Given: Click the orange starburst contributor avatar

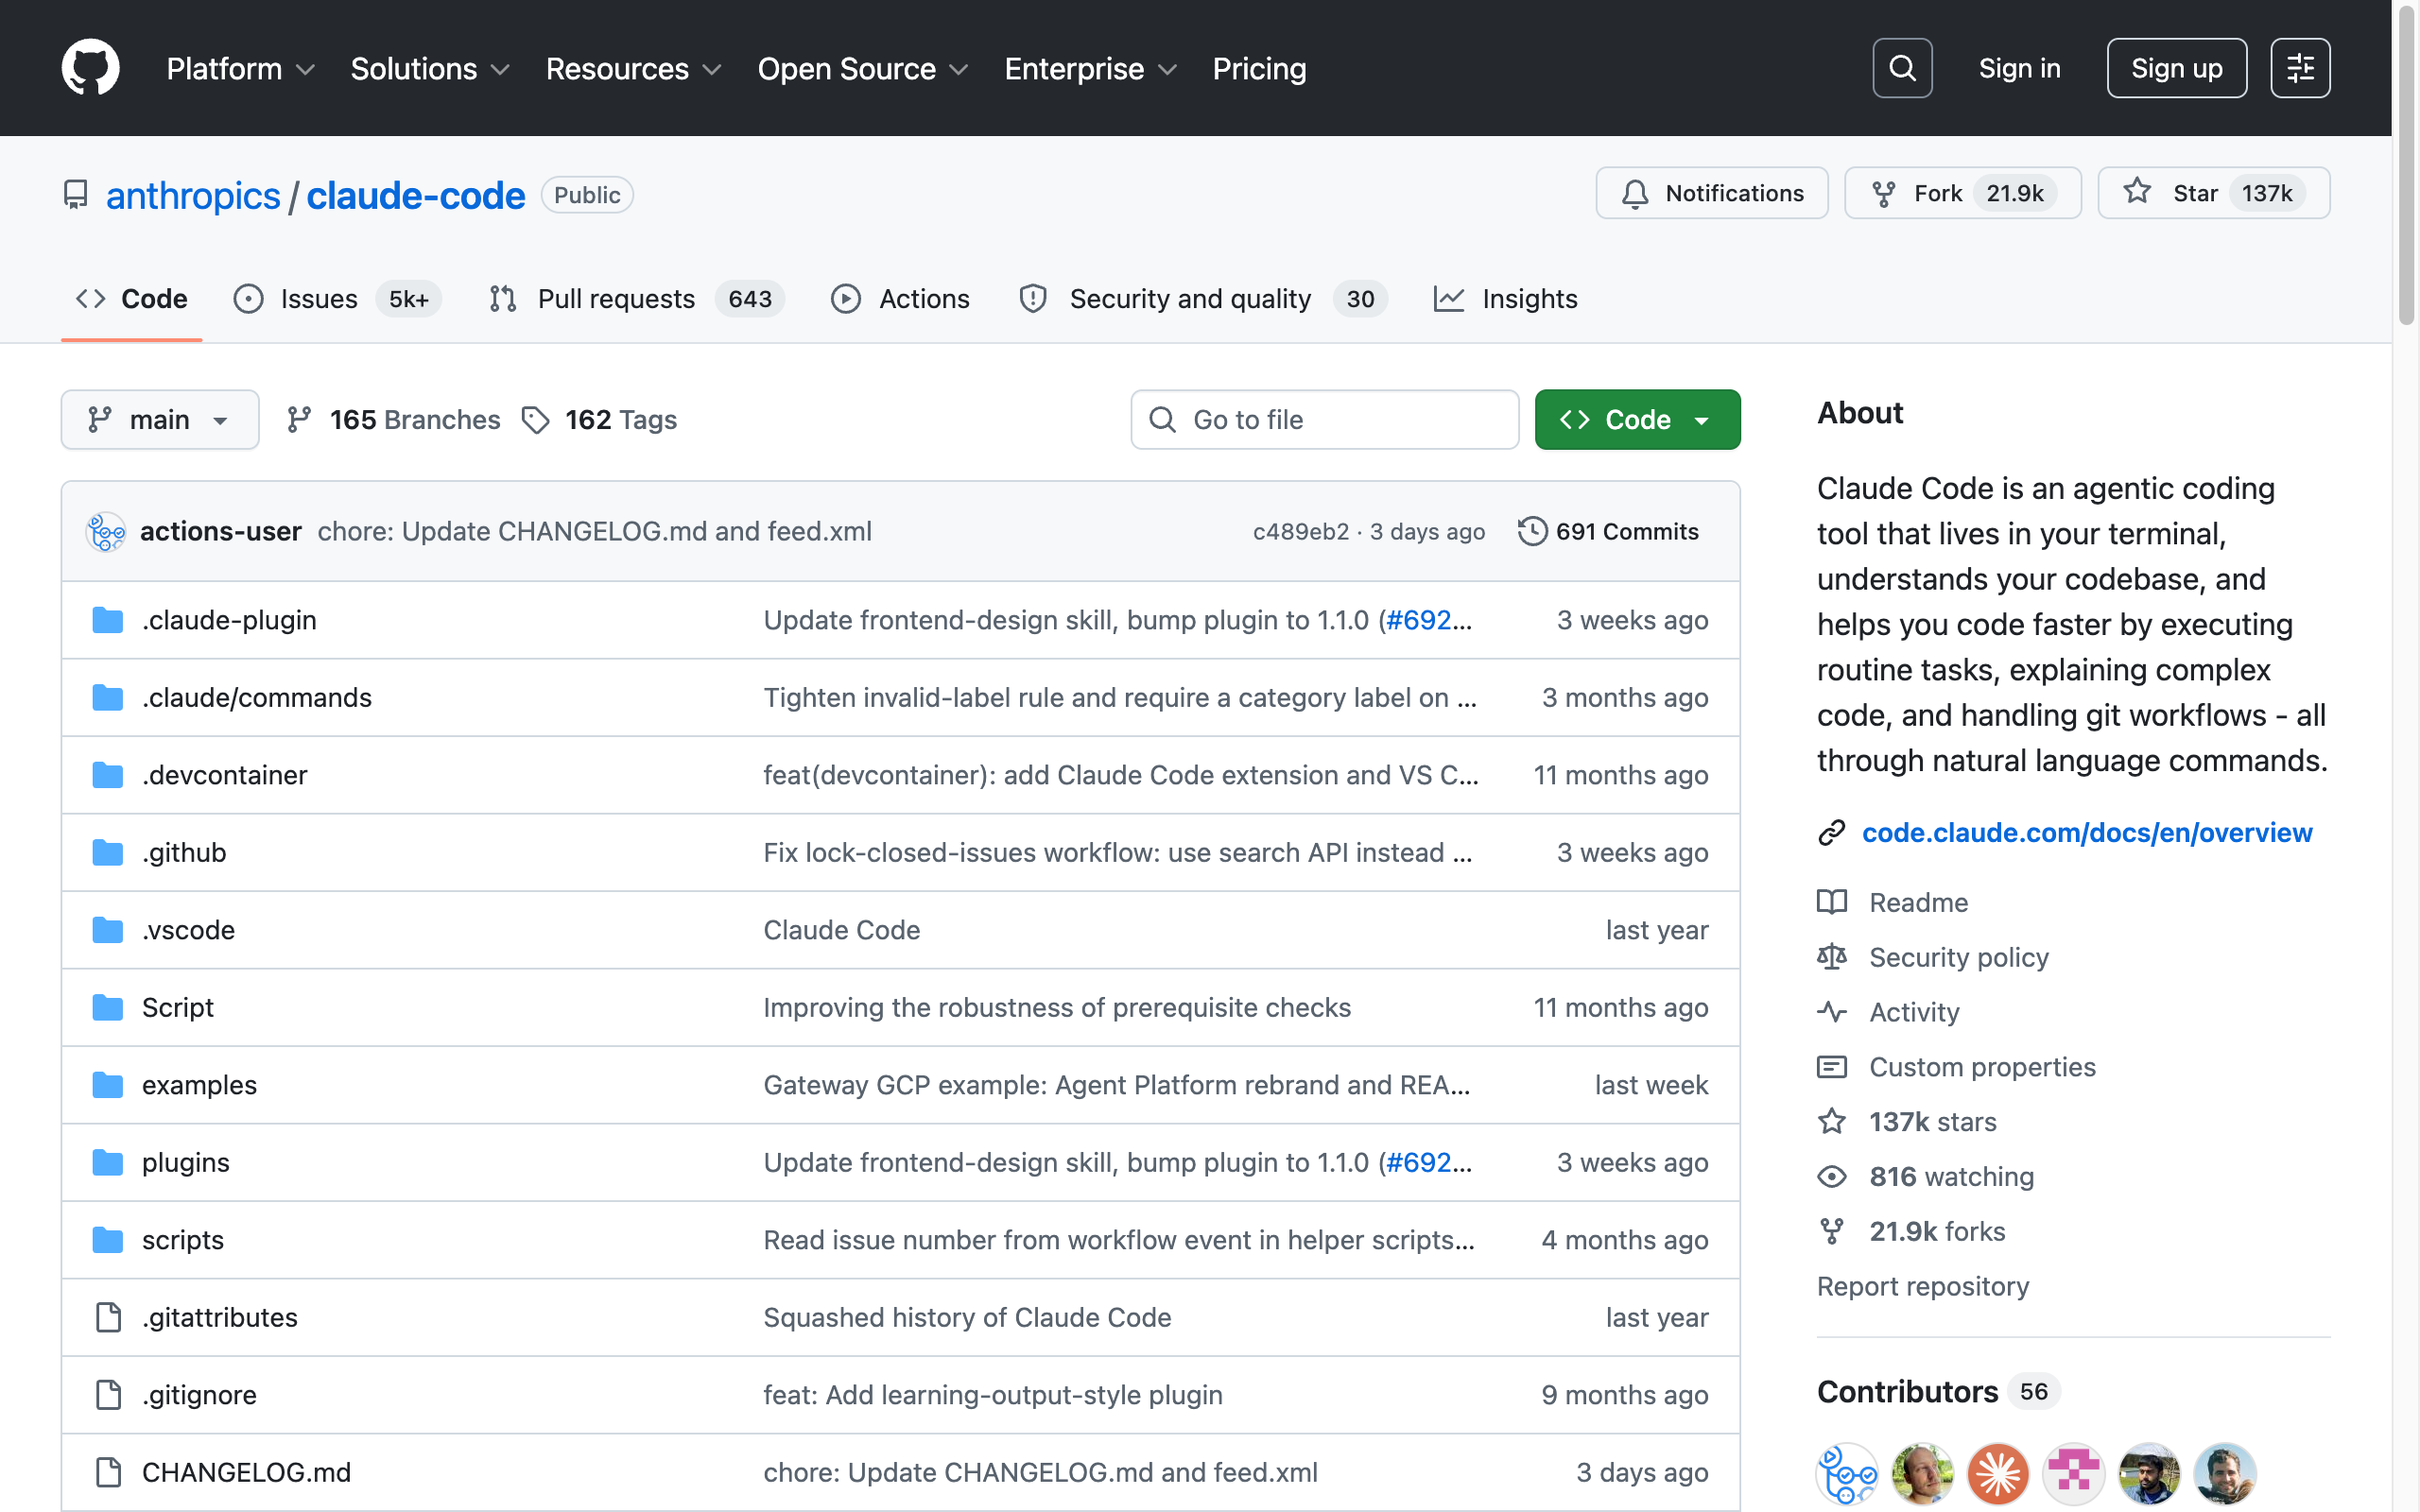Looking at the screenshot, I should [x=1998, y=1473].
